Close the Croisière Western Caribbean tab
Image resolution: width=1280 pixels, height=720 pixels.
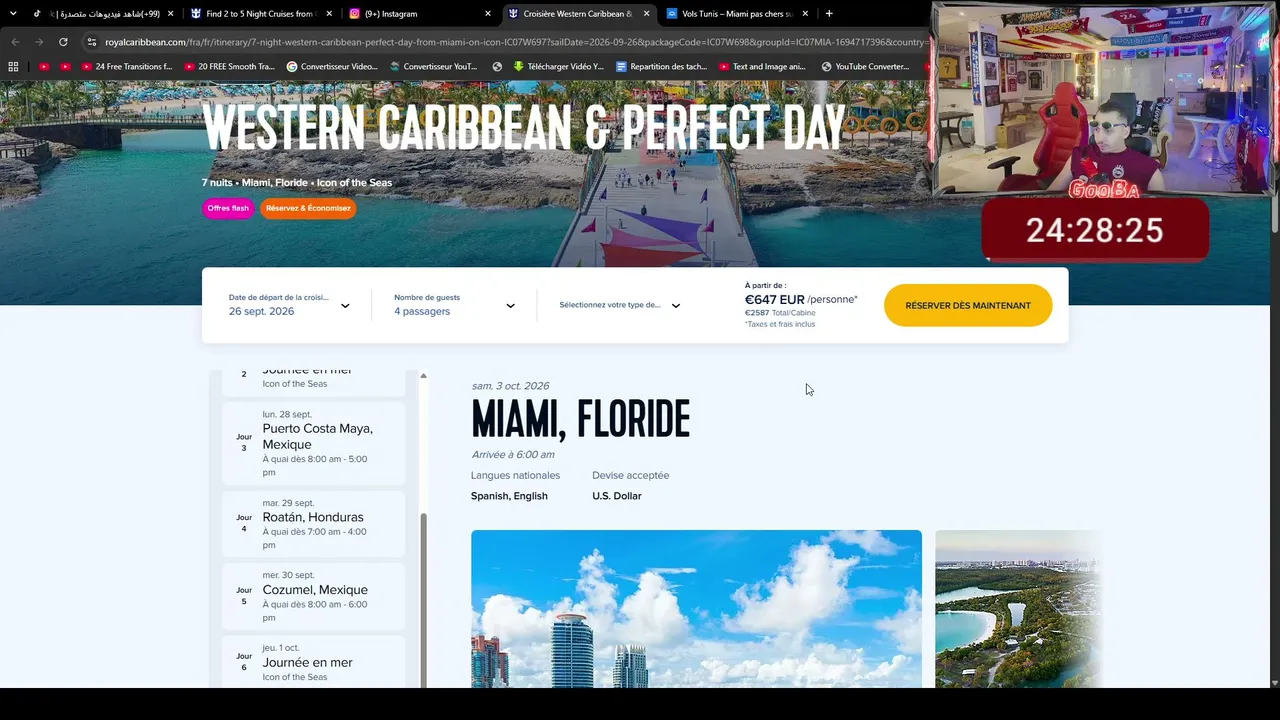pos(646,14)
